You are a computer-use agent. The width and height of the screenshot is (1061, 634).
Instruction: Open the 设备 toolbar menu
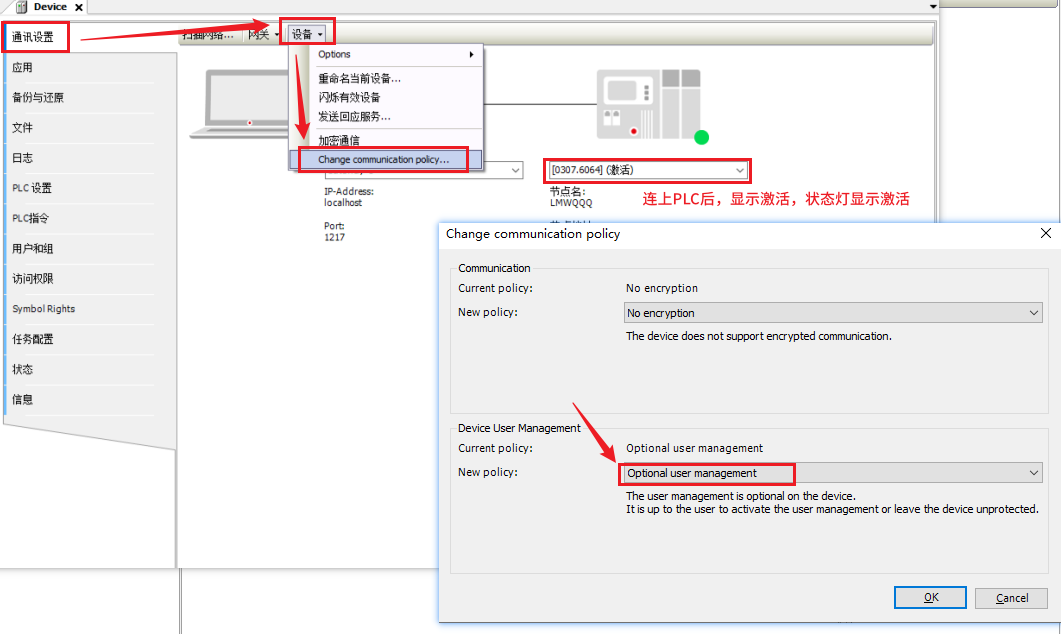tap(306, 35)
